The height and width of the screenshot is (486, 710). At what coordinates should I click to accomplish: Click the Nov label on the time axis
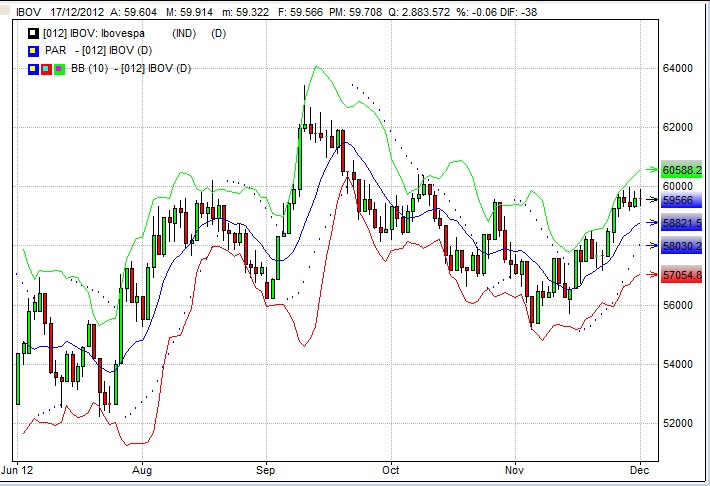515,468
